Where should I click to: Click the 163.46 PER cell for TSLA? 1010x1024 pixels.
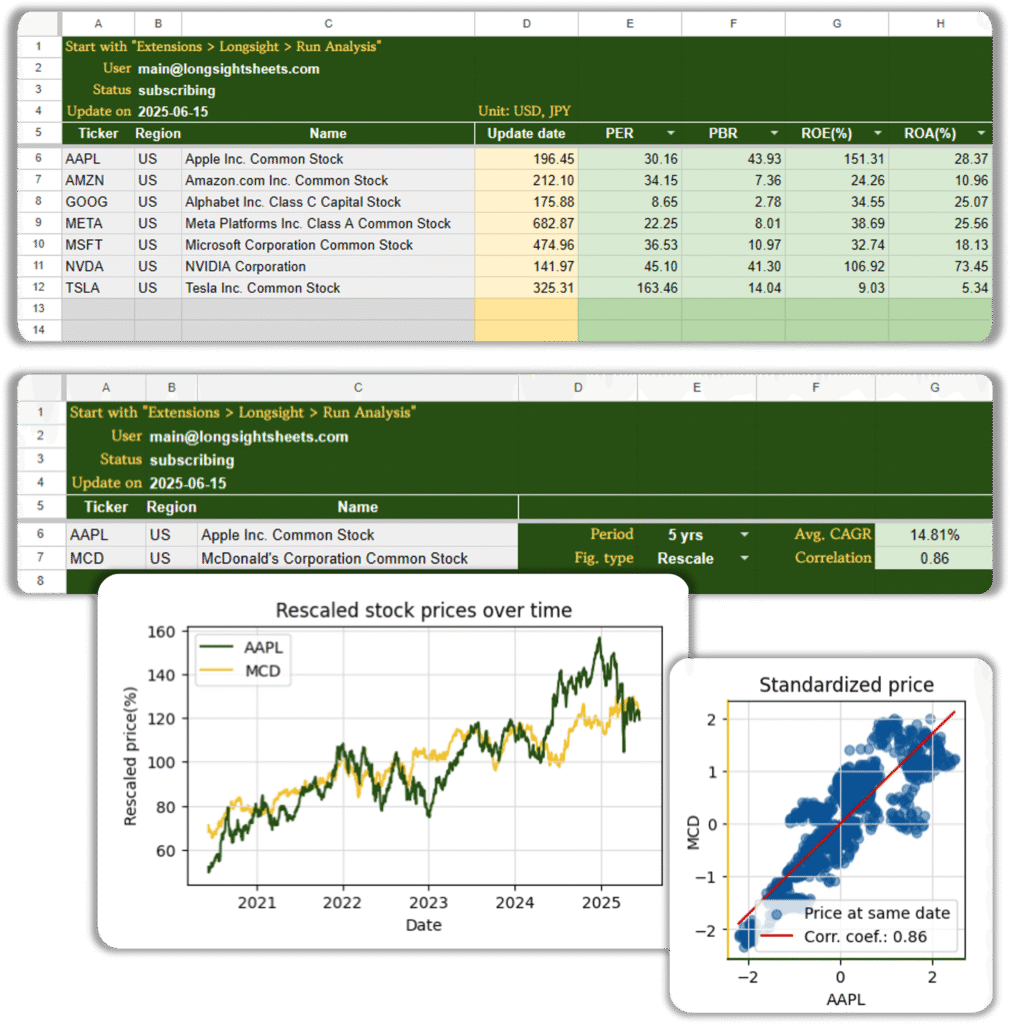(630, 288)
